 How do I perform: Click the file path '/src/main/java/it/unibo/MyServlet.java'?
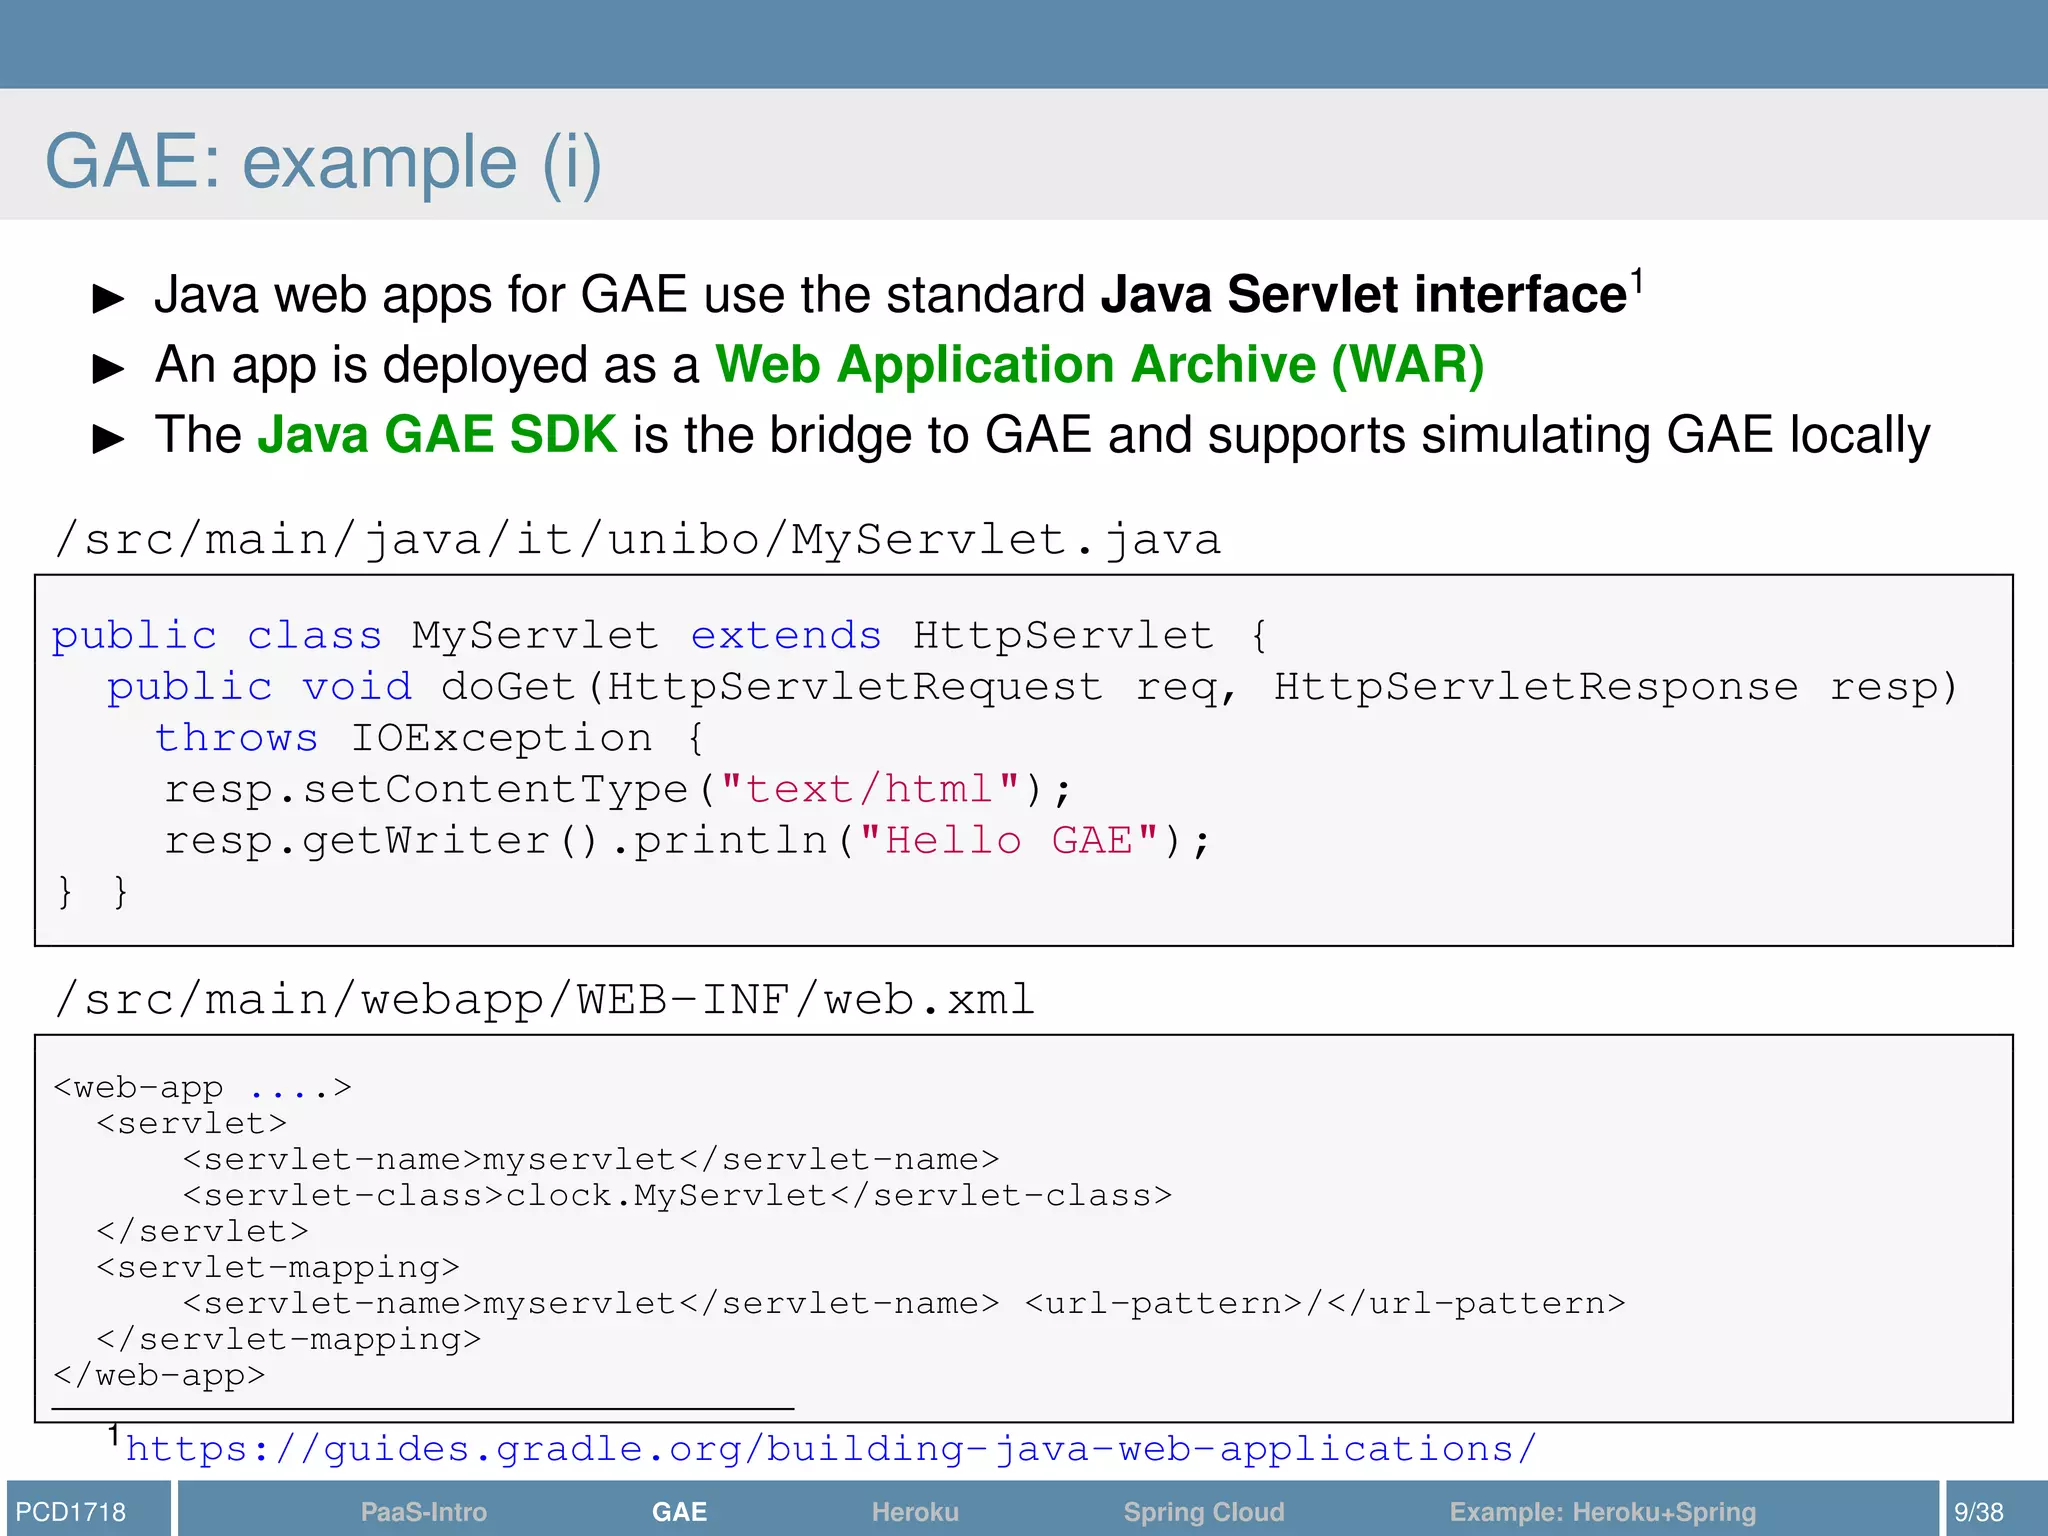click(638, 540)
